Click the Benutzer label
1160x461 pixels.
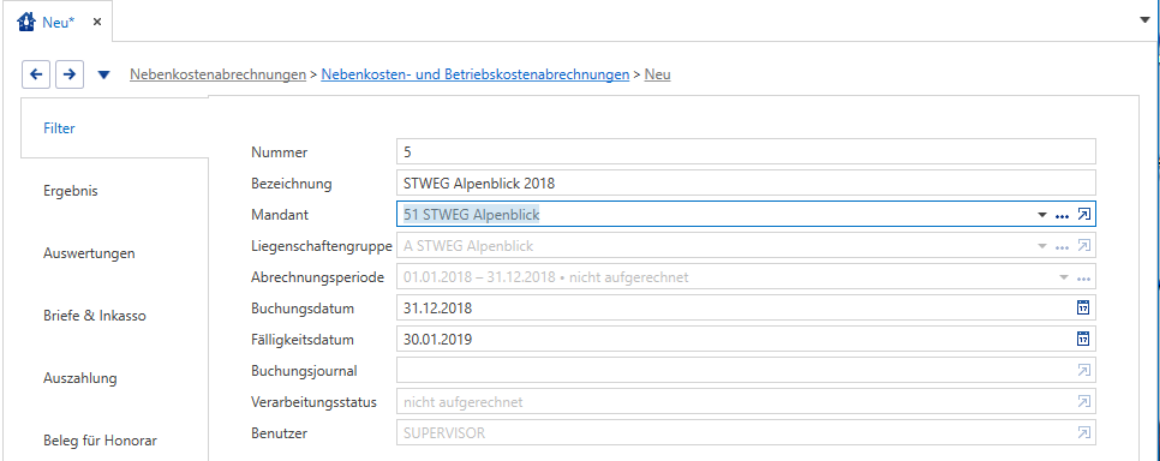point(279,434)
